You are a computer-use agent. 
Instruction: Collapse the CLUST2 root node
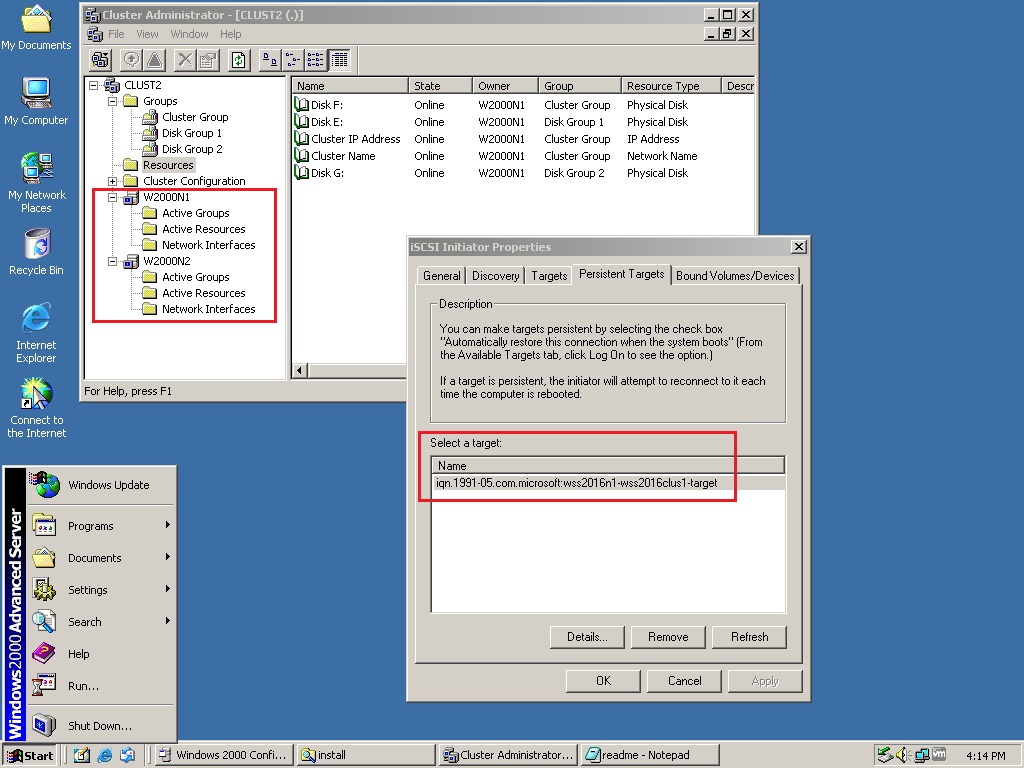(x=93, y=85)
